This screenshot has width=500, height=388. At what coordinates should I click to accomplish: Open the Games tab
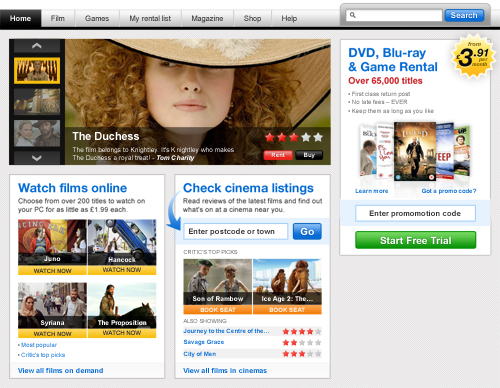(97, 18)
